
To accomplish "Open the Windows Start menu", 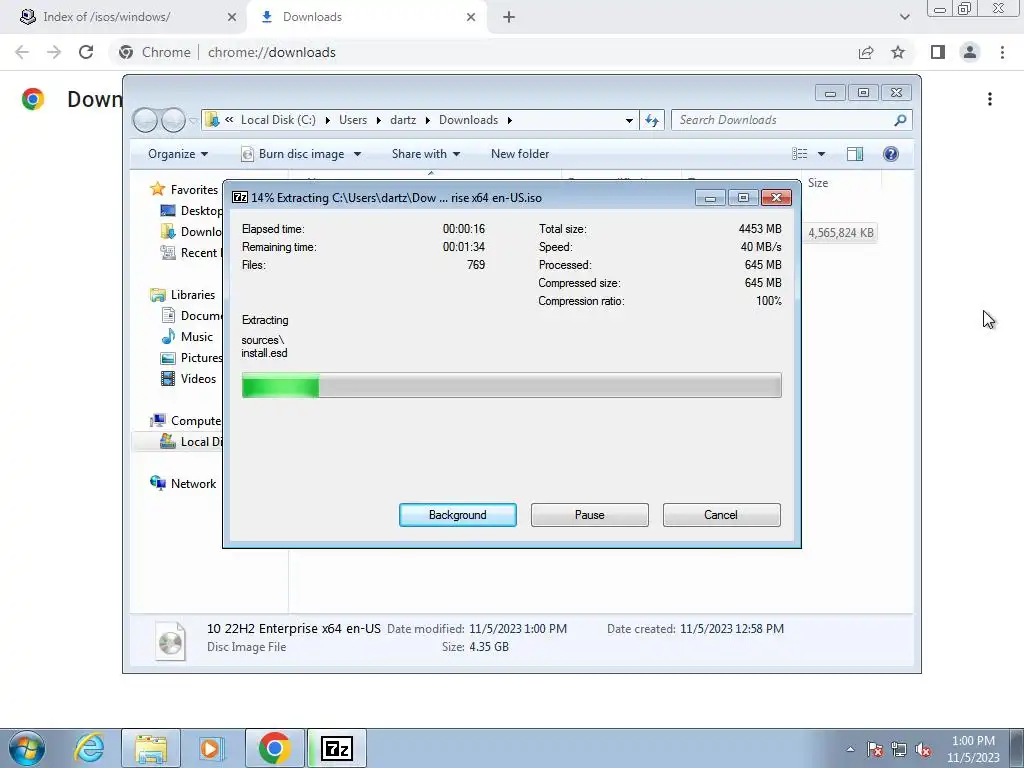I will pyautogui.click(x=26, y=748).
